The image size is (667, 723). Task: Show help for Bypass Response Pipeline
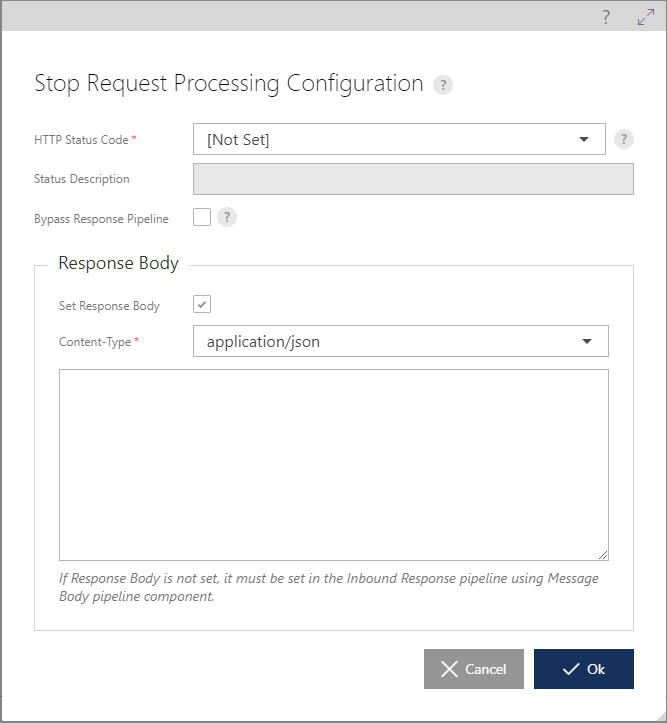pos(227,217)
